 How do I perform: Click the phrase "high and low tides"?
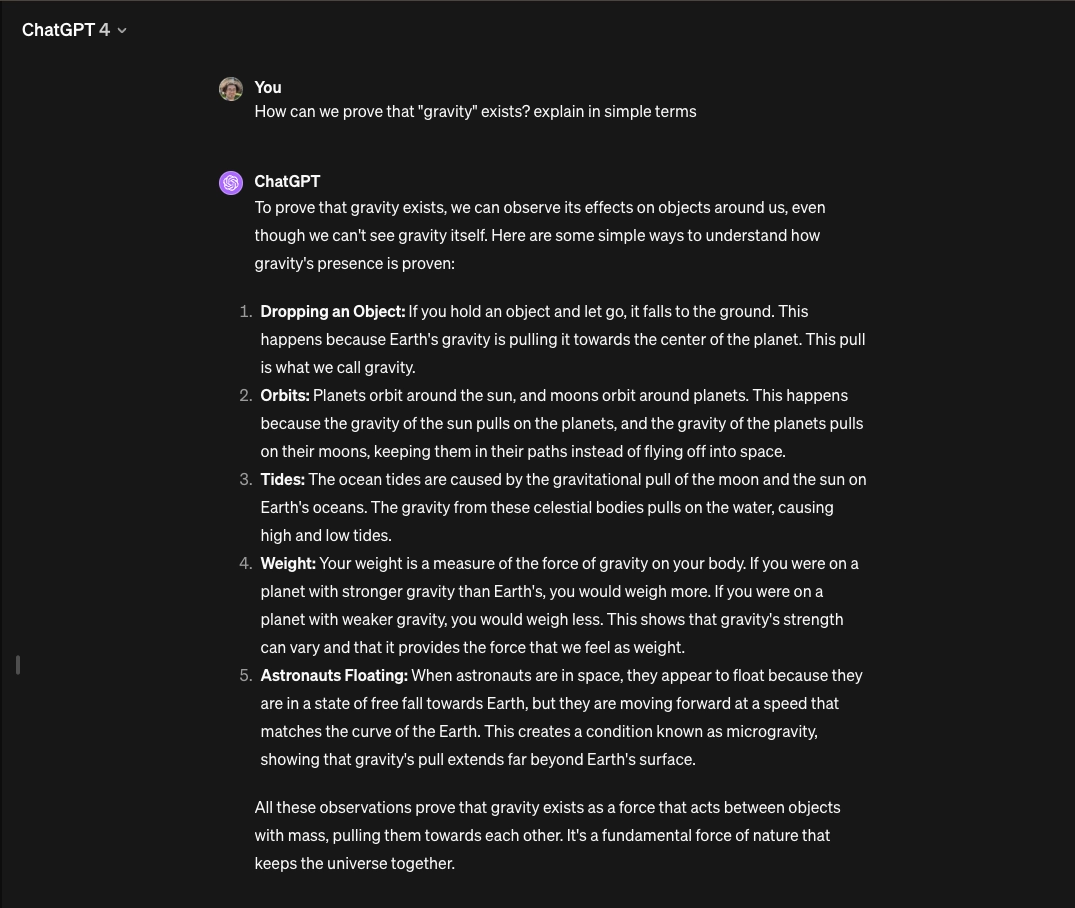(x=325, y=535)
